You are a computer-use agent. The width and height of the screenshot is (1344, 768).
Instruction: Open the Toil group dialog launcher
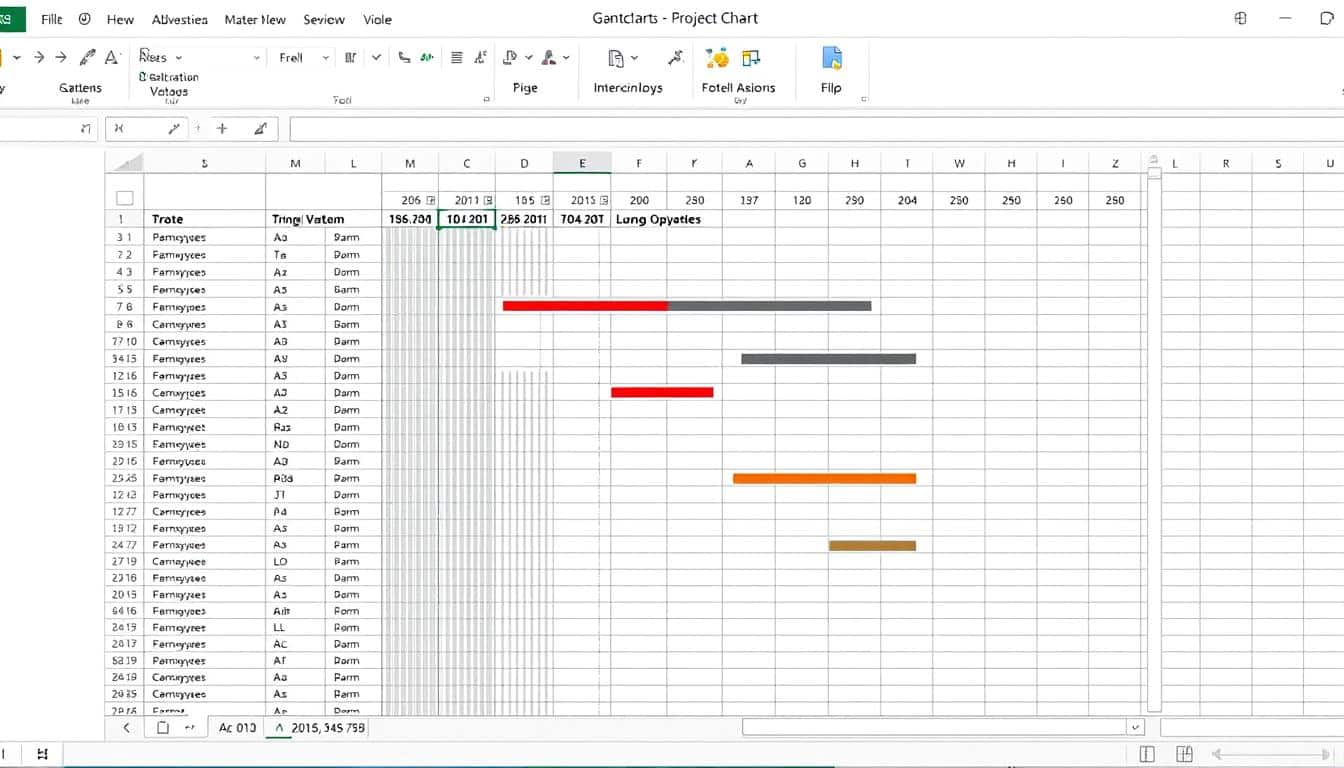tap(487, 100)
